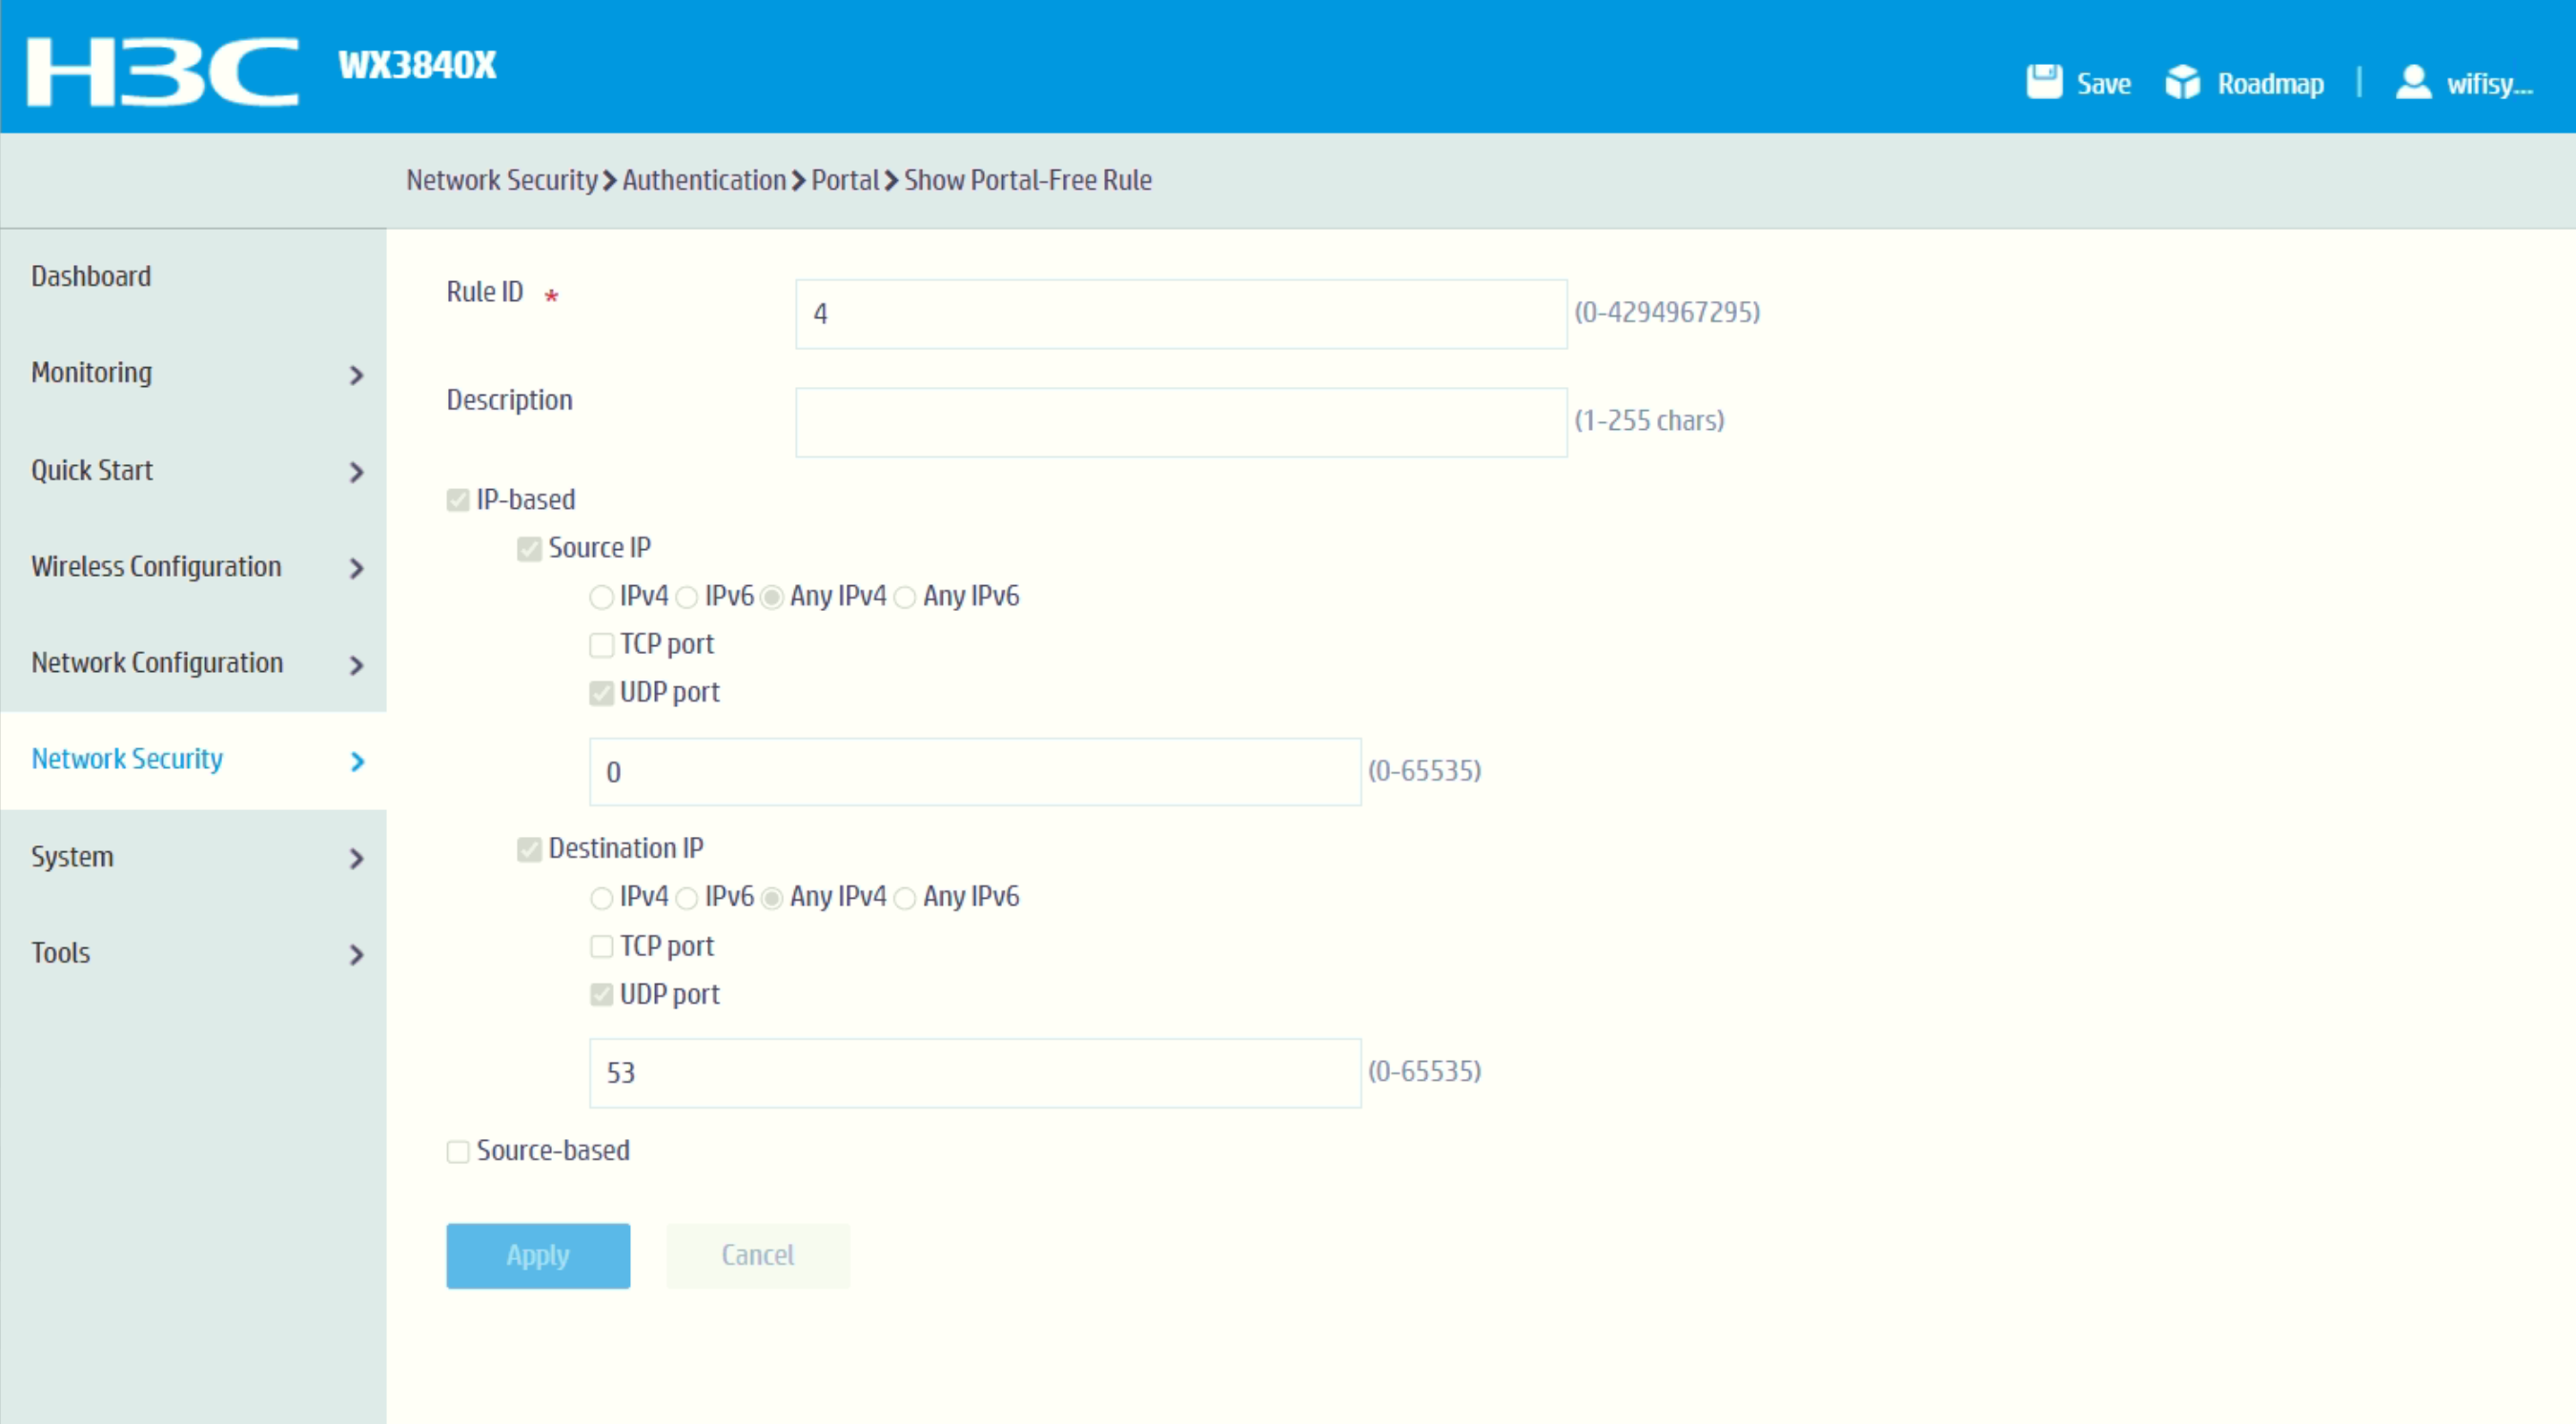Expand the Monitoring menu chevron

[356, 375]
